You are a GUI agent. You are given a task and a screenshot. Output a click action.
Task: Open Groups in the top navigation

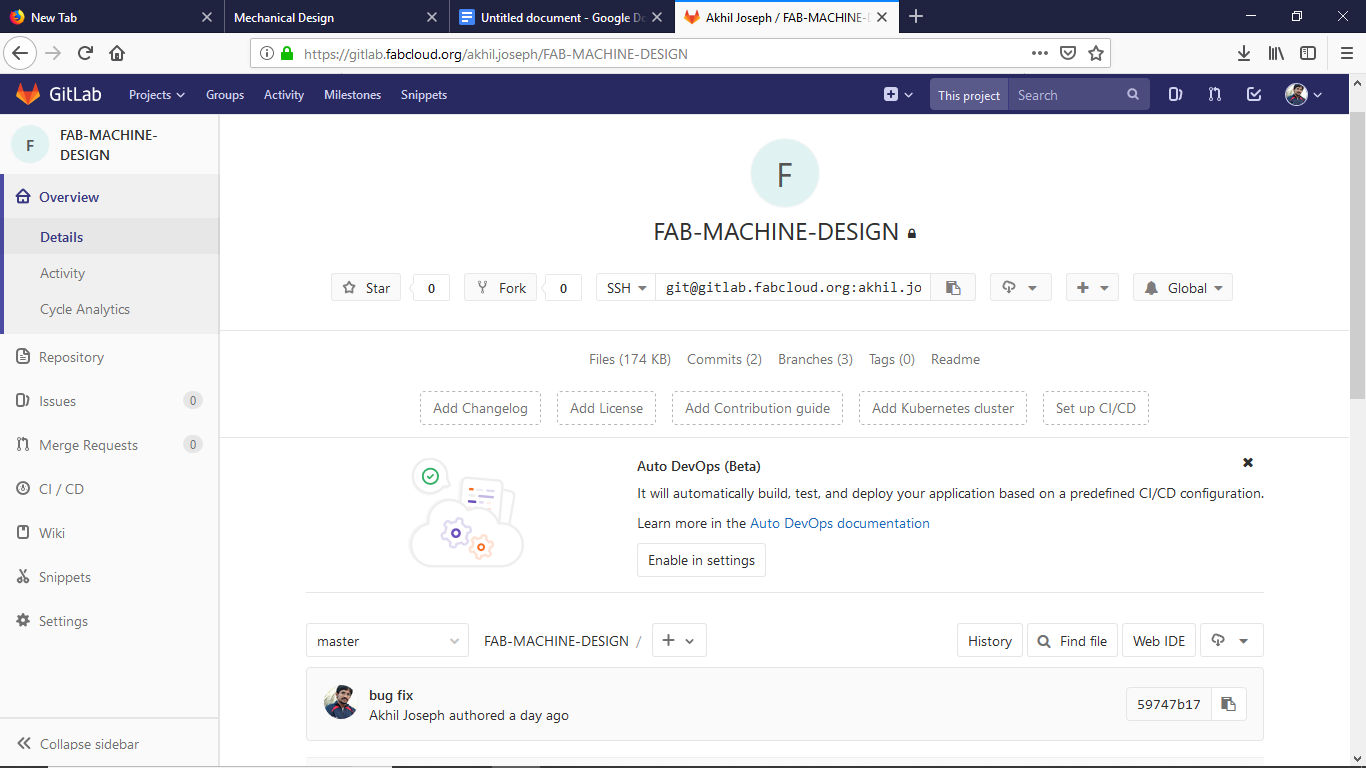[225, 95]
